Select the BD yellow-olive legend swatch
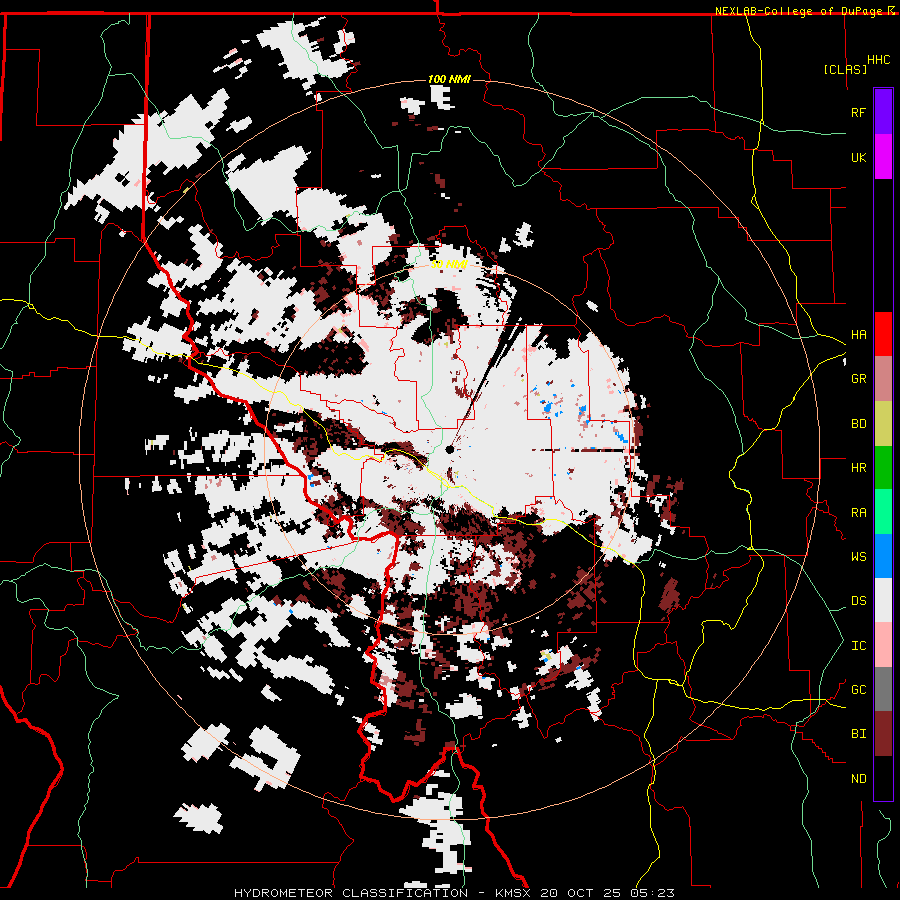This screenshot has width=900, height=900. tap(883, 424)
